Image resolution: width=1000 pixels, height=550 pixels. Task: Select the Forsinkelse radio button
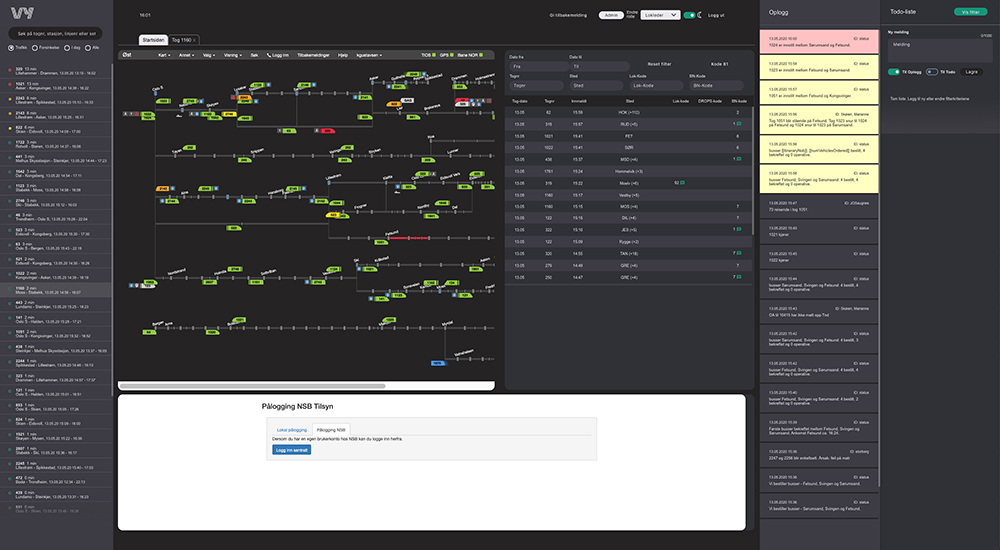35,48
